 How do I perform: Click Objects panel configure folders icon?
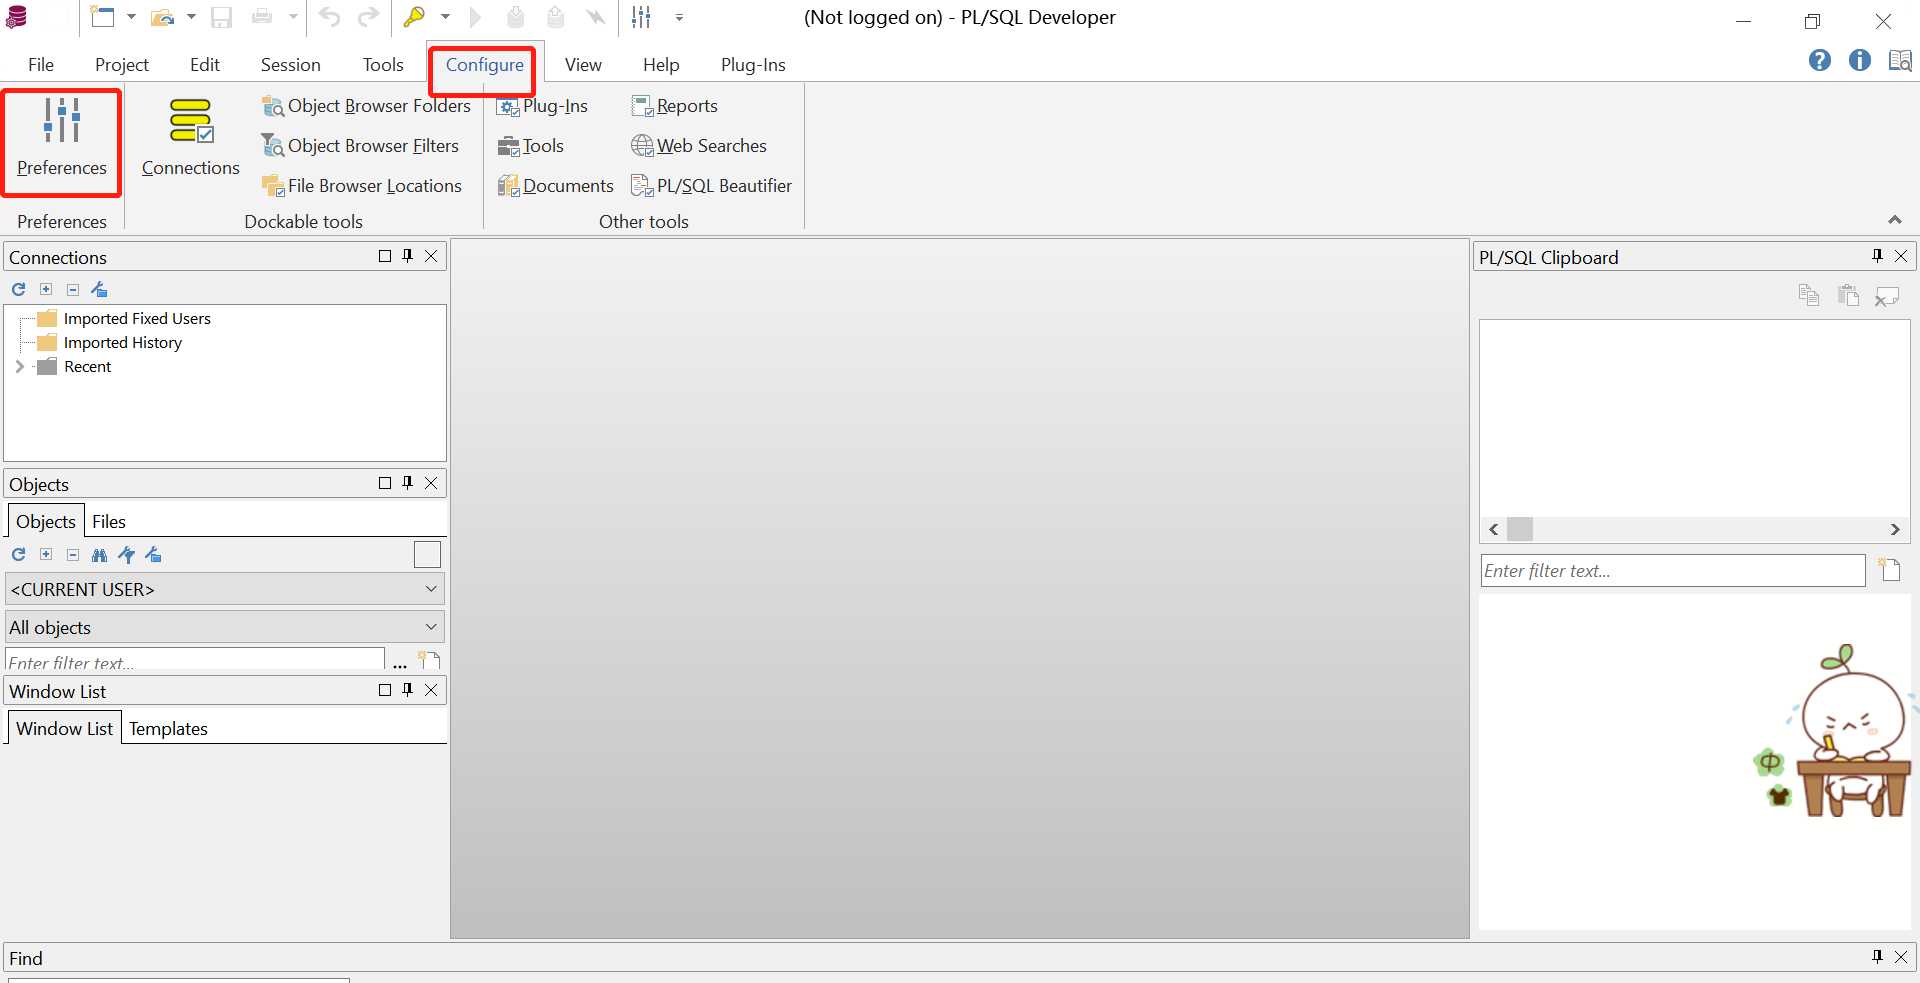(153, 555)
